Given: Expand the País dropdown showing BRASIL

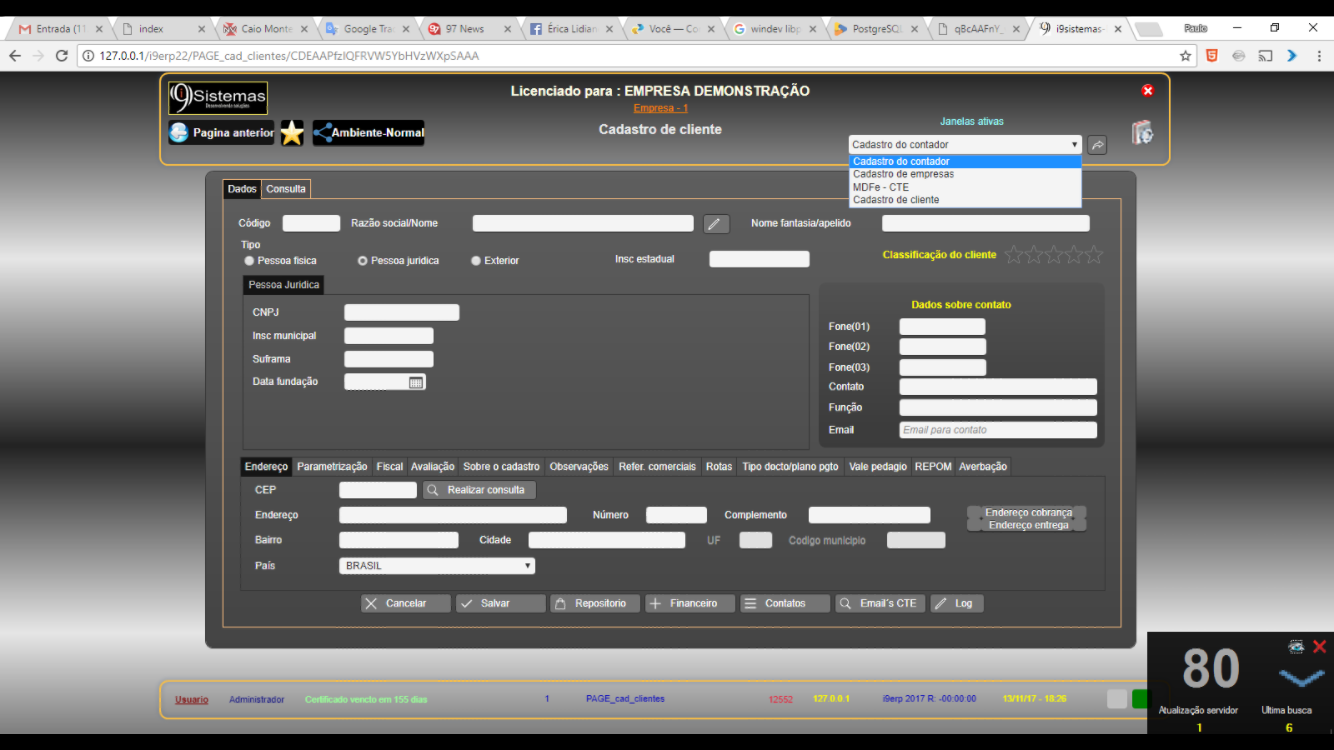Looking at the screenshot, I should point(437,566).
